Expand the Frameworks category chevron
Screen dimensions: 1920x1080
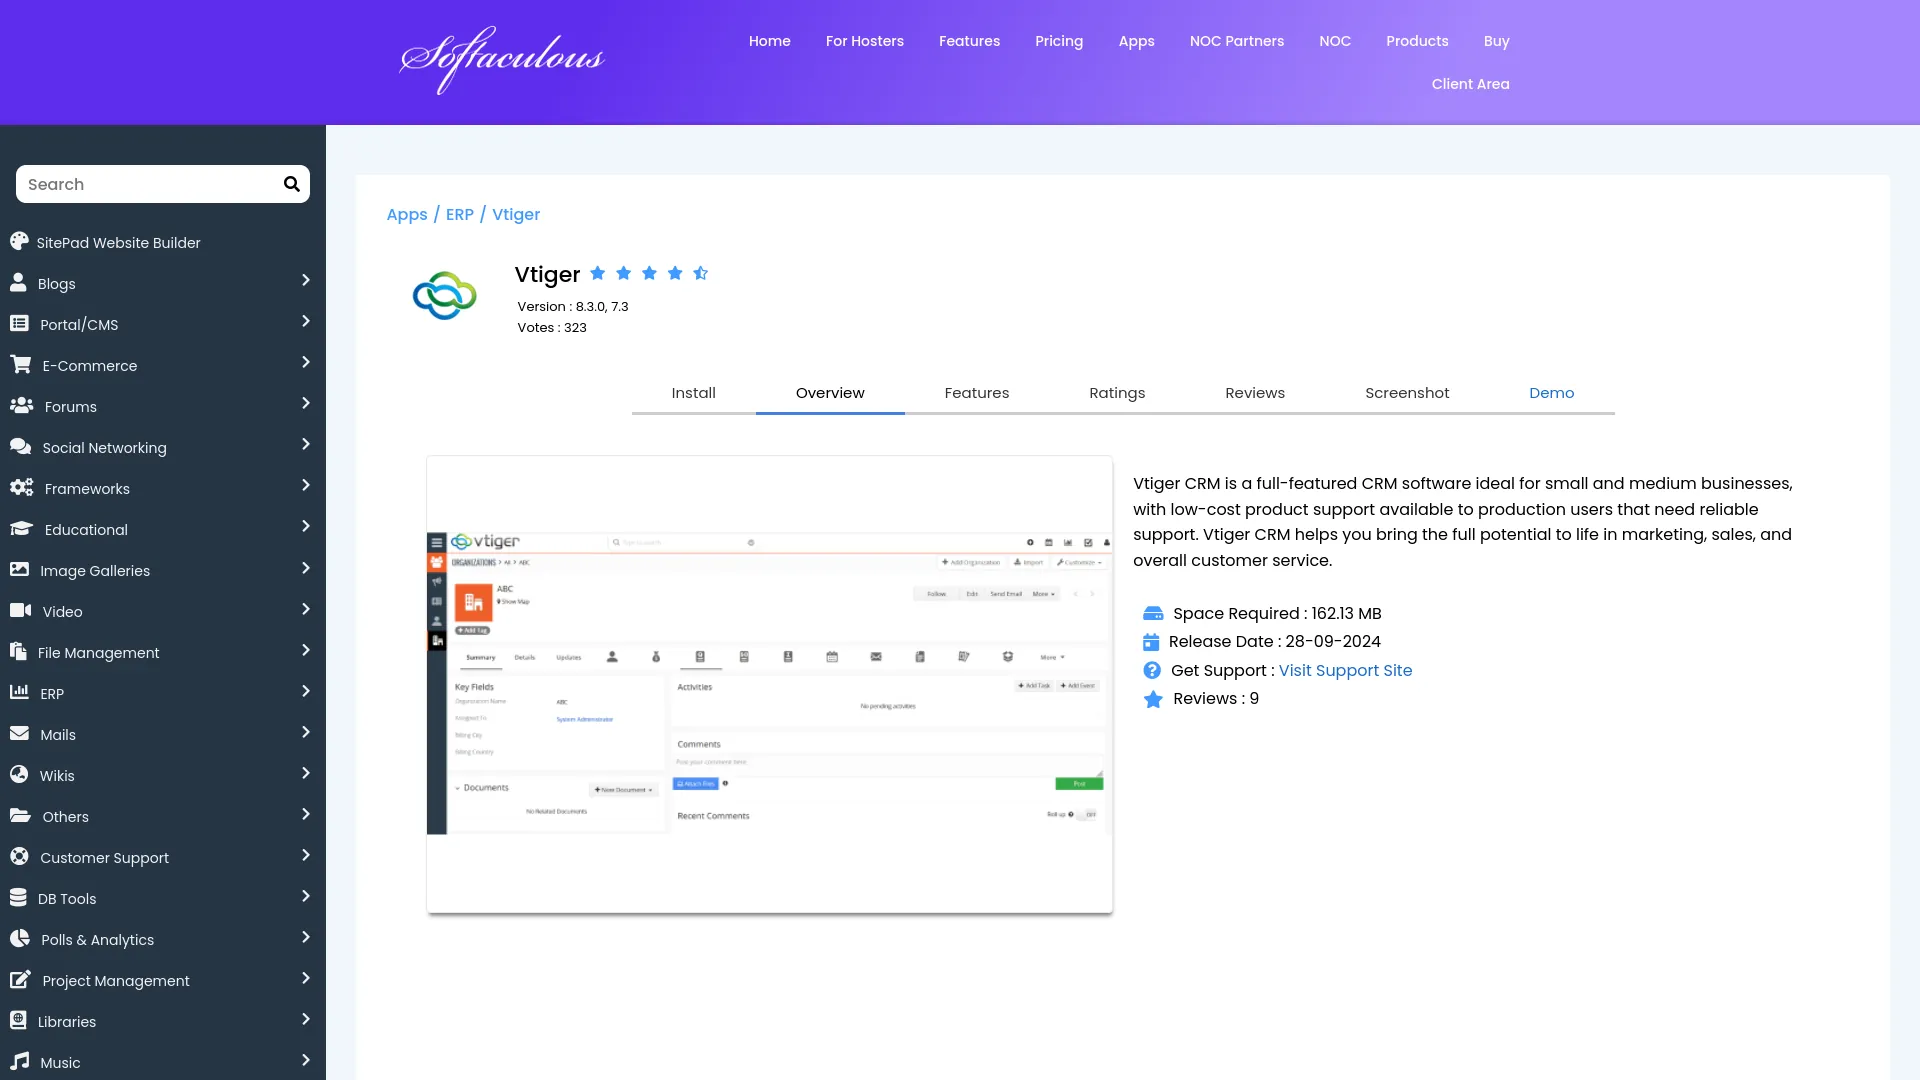(x=306, y=486)
